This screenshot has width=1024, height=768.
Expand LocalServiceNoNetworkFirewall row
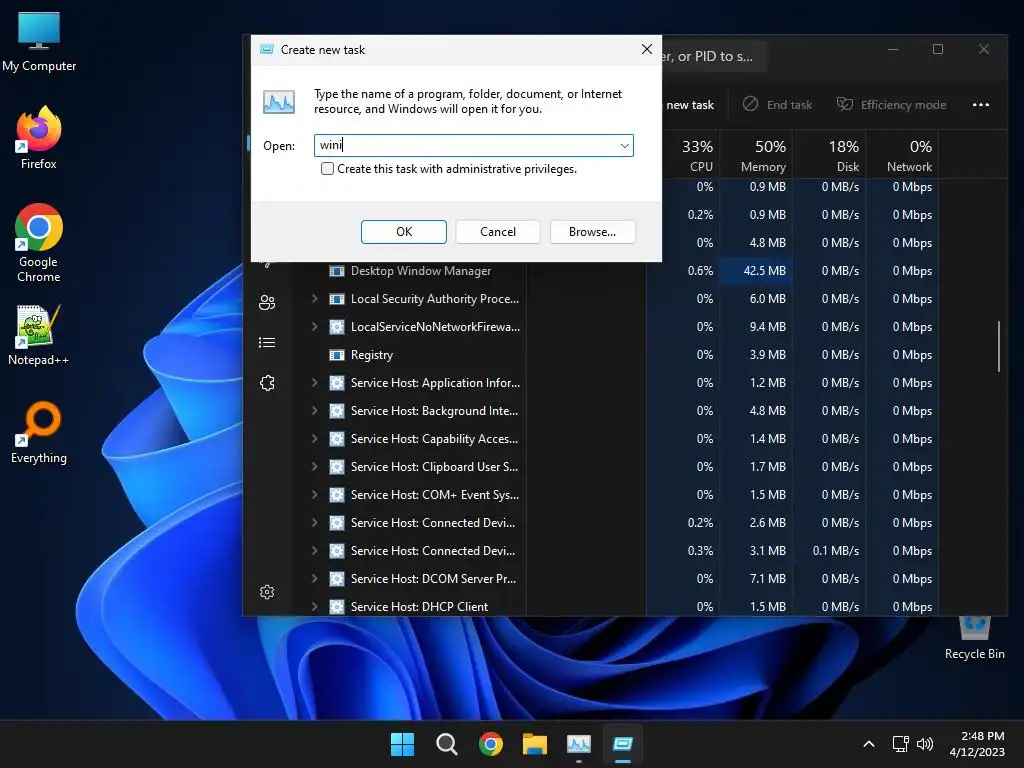pos(314,327)
